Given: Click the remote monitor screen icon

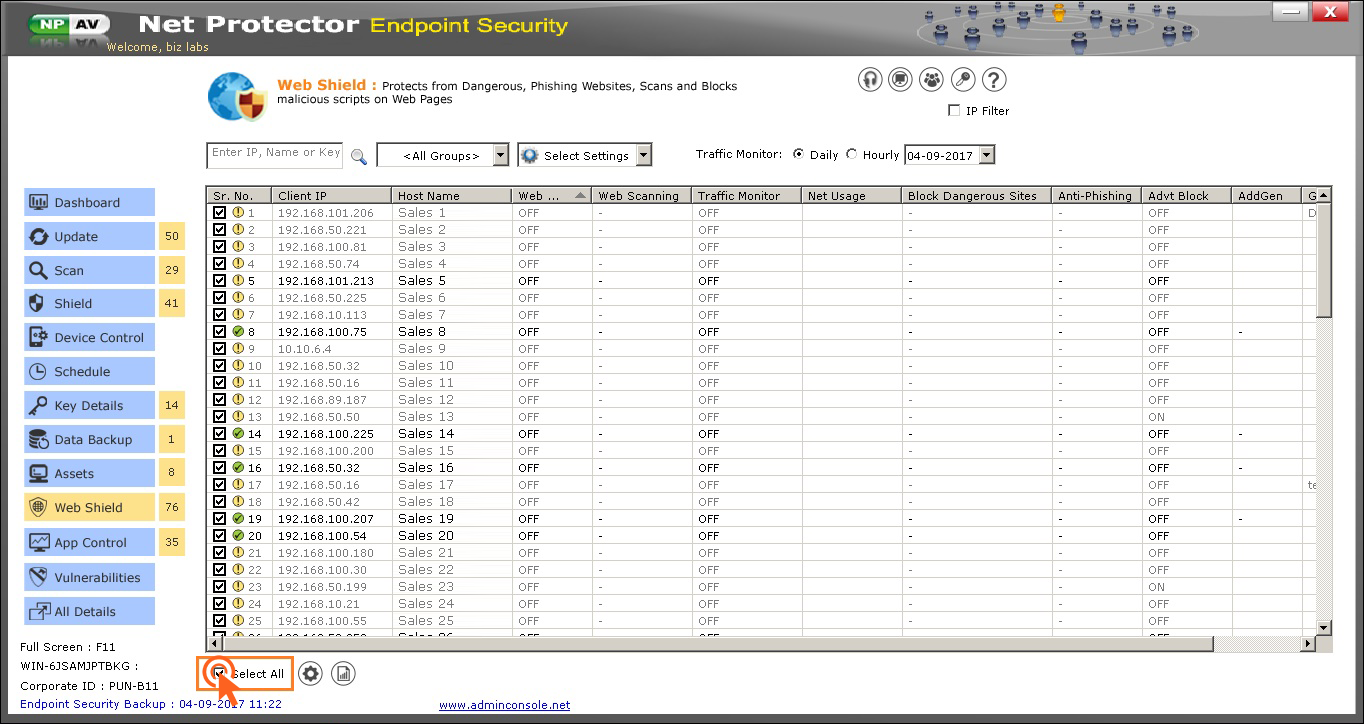Looking at the screenshot, I should coord(901,80).
